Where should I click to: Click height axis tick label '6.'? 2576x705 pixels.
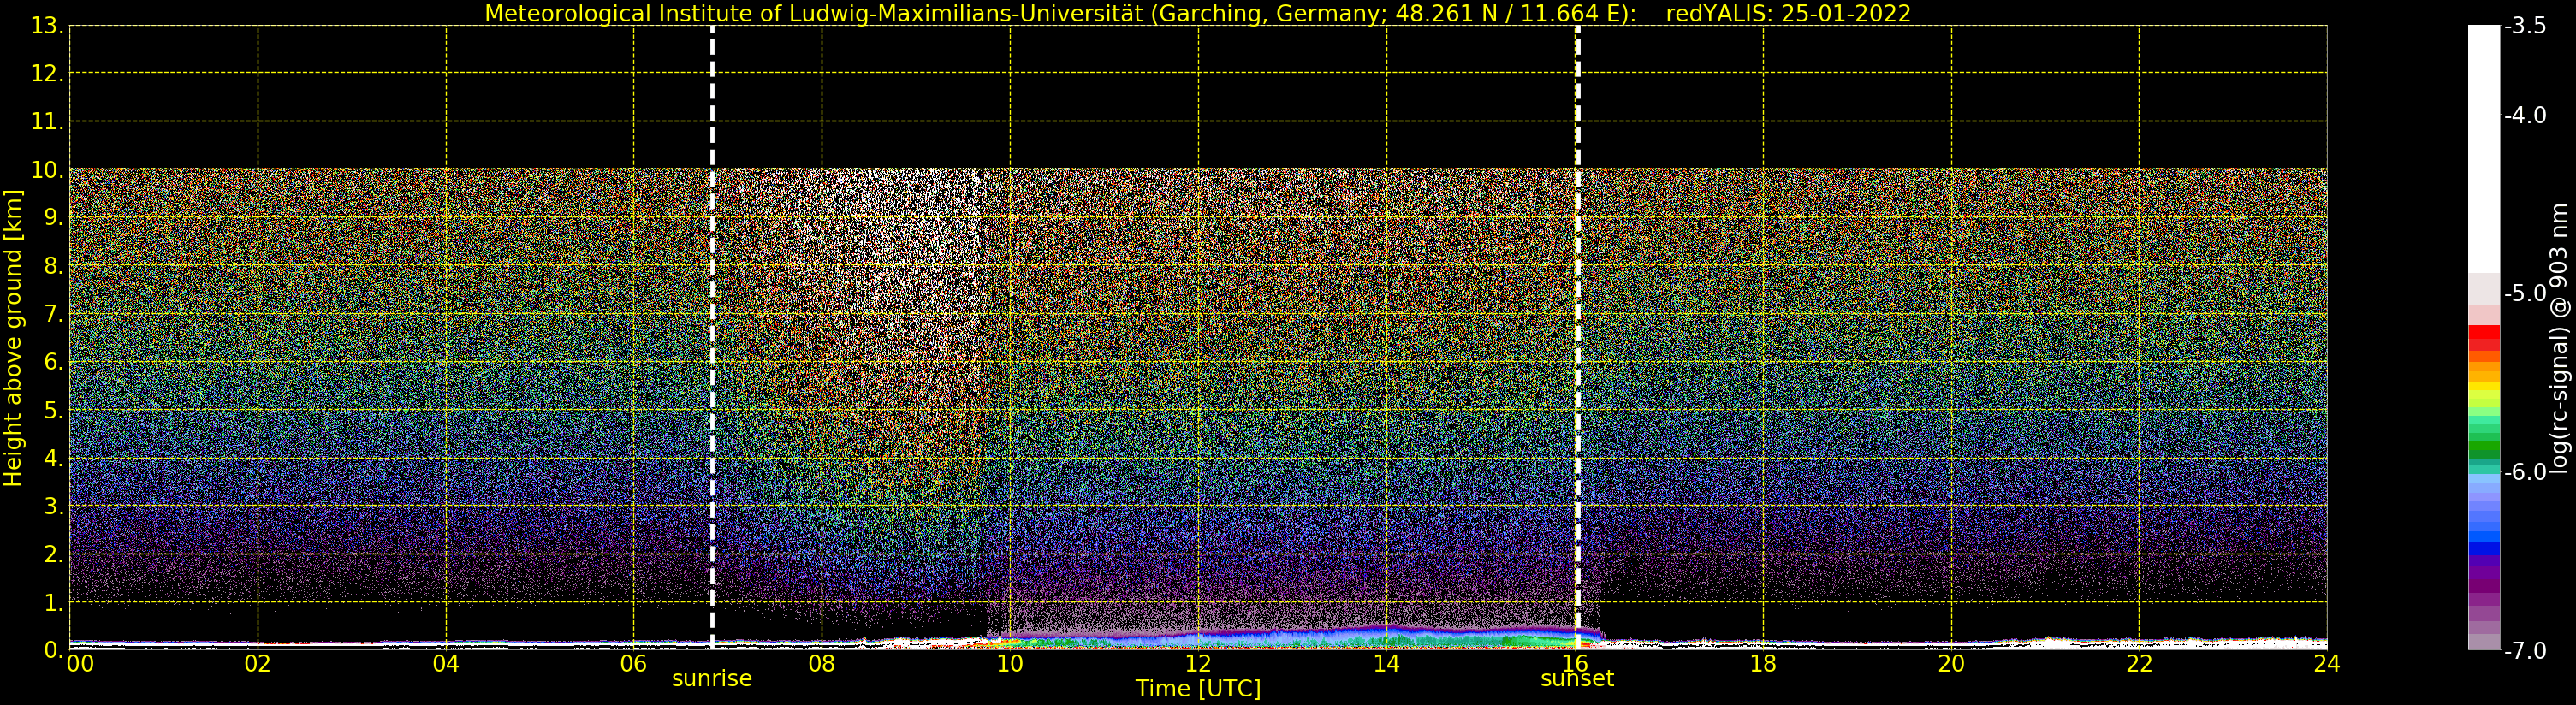coord(54,362)
